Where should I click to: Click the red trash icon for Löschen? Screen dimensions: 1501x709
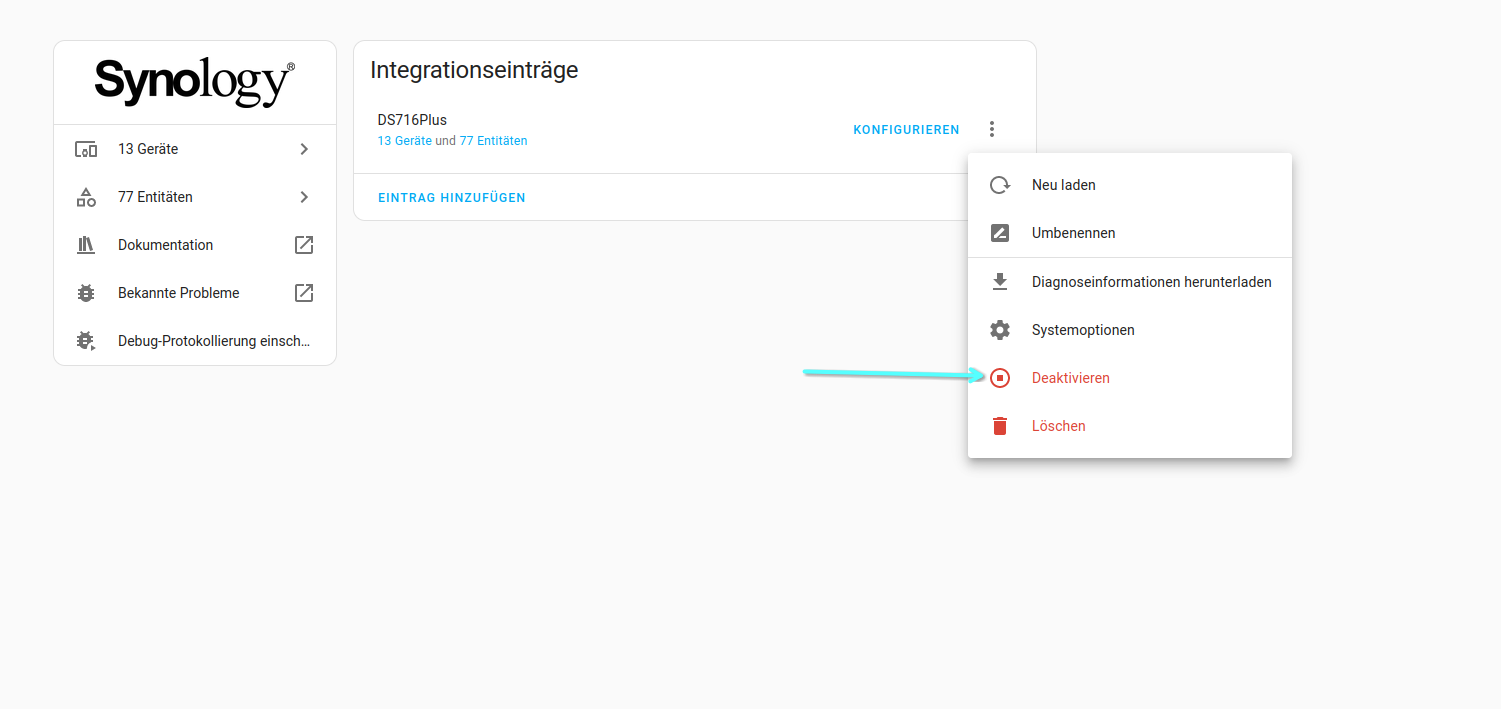[x=999, y=426]
